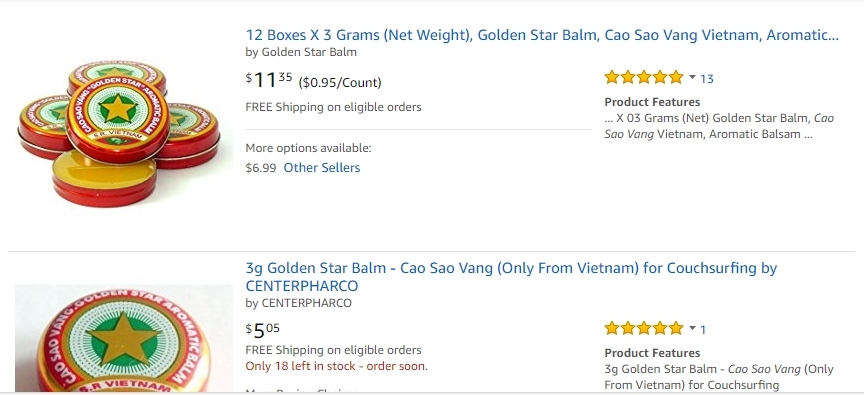Expand rating dropdown arrow beside 1 review

[x=692, y=328]
